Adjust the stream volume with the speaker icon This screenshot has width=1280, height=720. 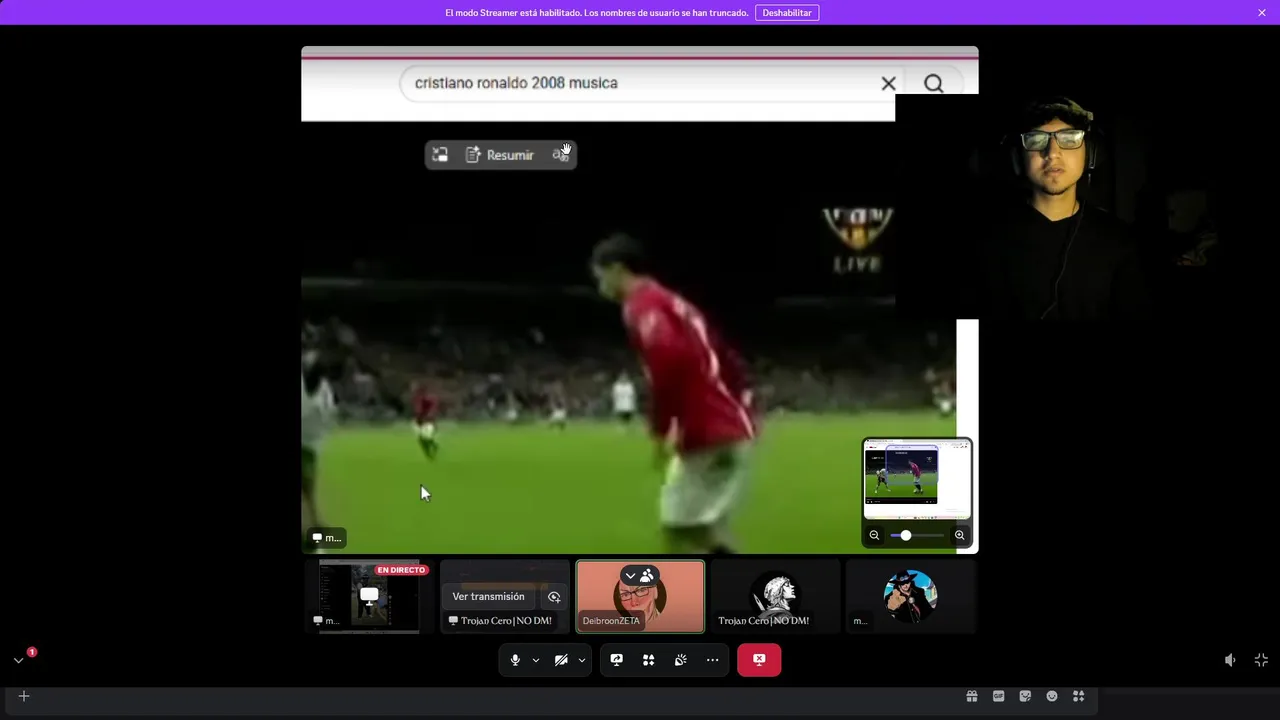coord(1230,660)
